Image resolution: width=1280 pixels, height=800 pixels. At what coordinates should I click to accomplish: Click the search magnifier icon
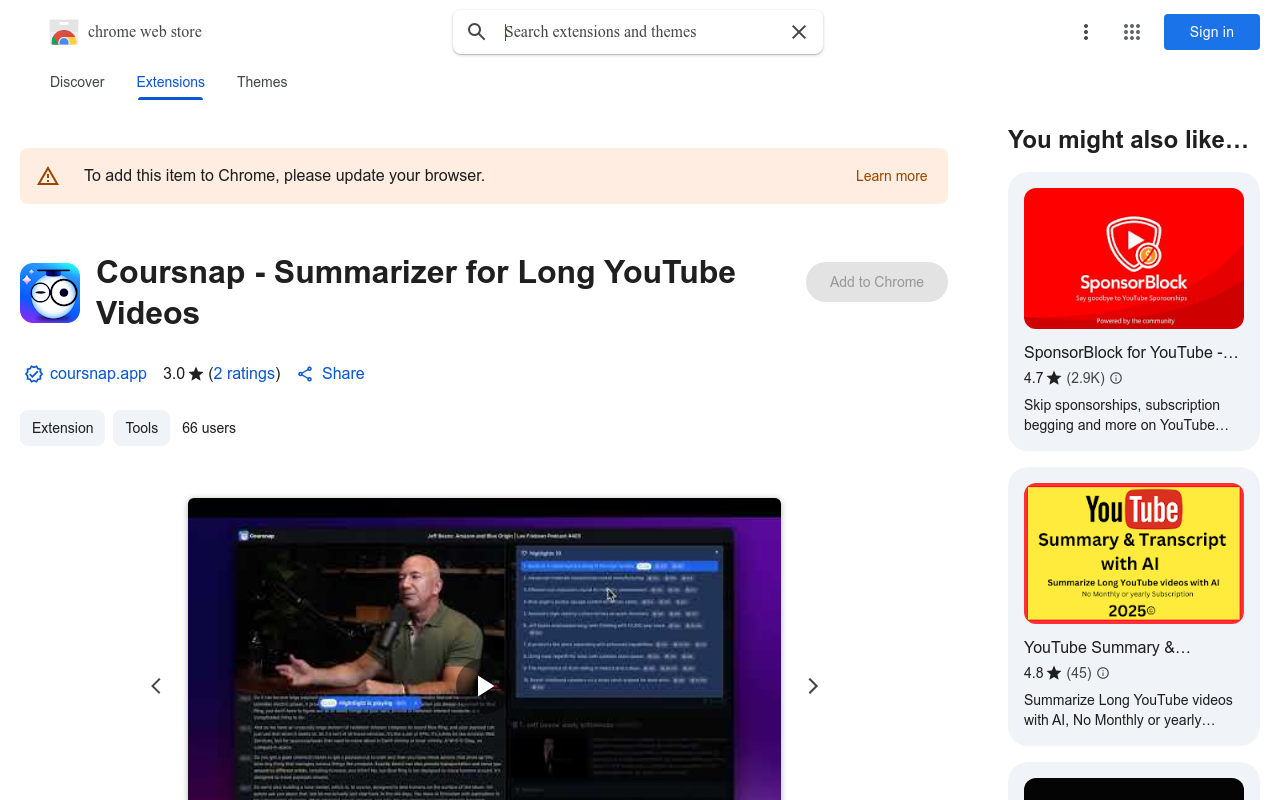click(477, 32)
